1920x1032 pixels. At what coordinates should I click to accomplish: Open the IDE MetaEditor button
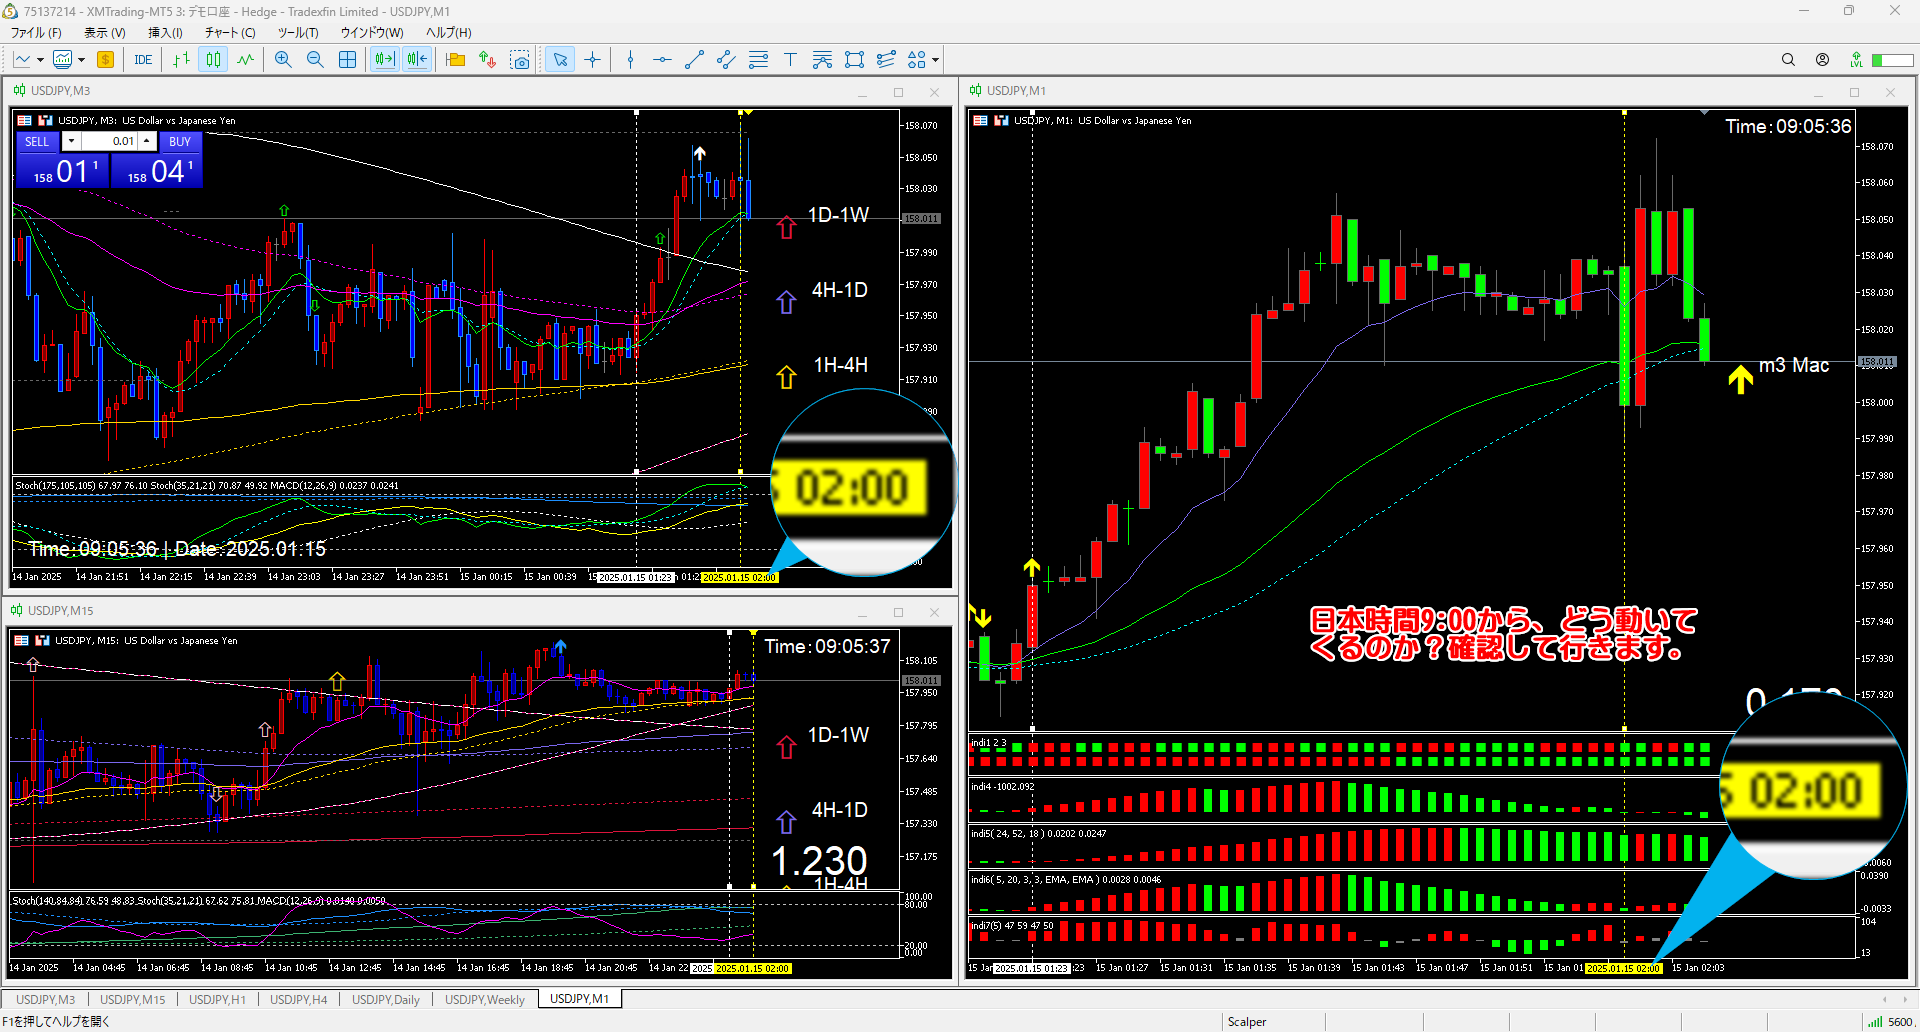click(143, 60)
